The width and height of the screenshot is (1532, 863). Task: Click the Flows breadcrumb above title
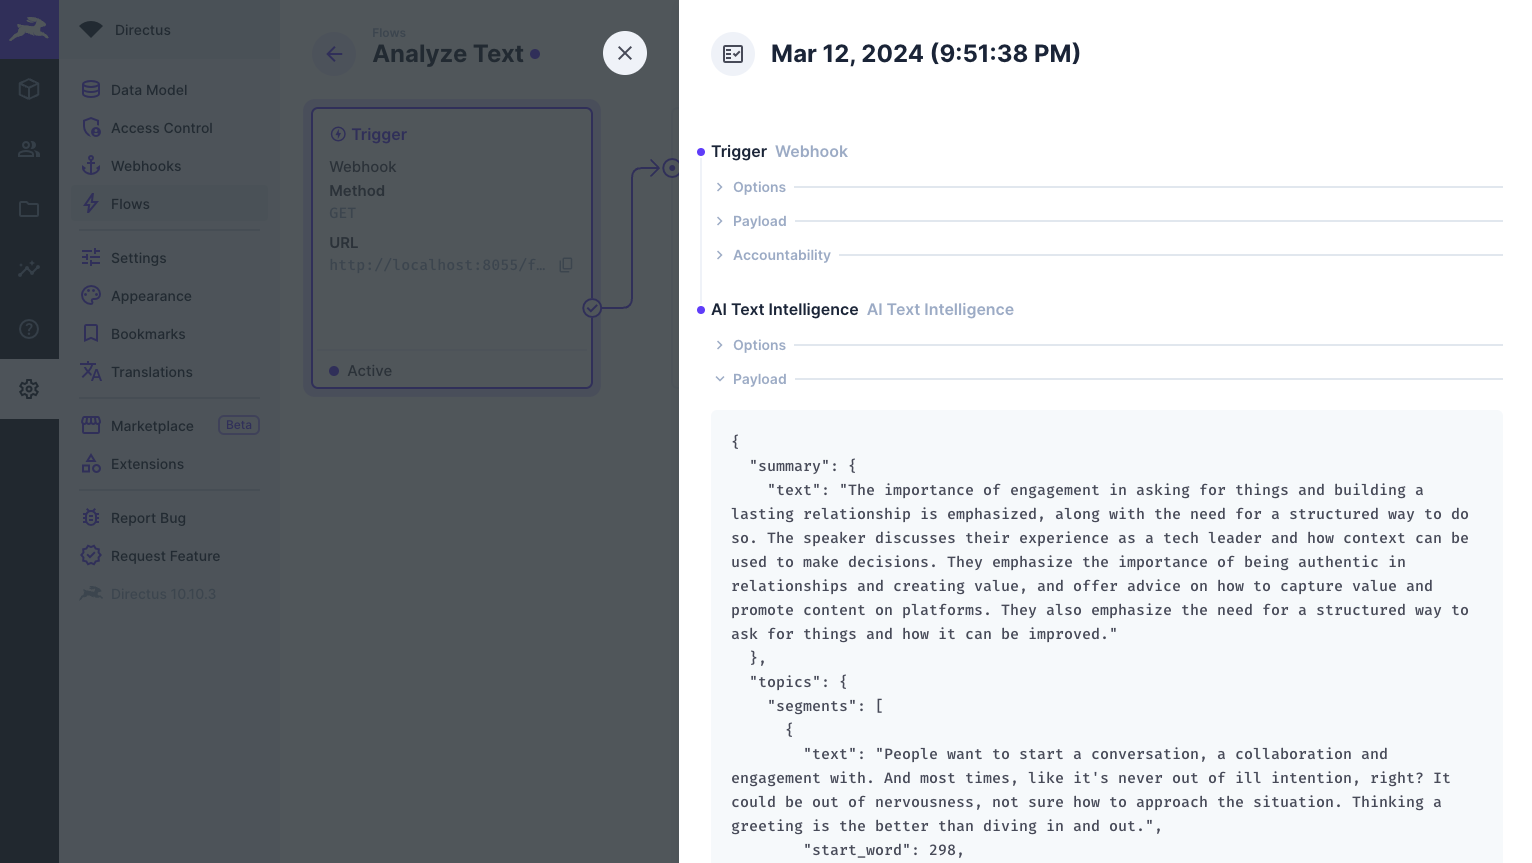pyautogui.click(x=389, y=33)
